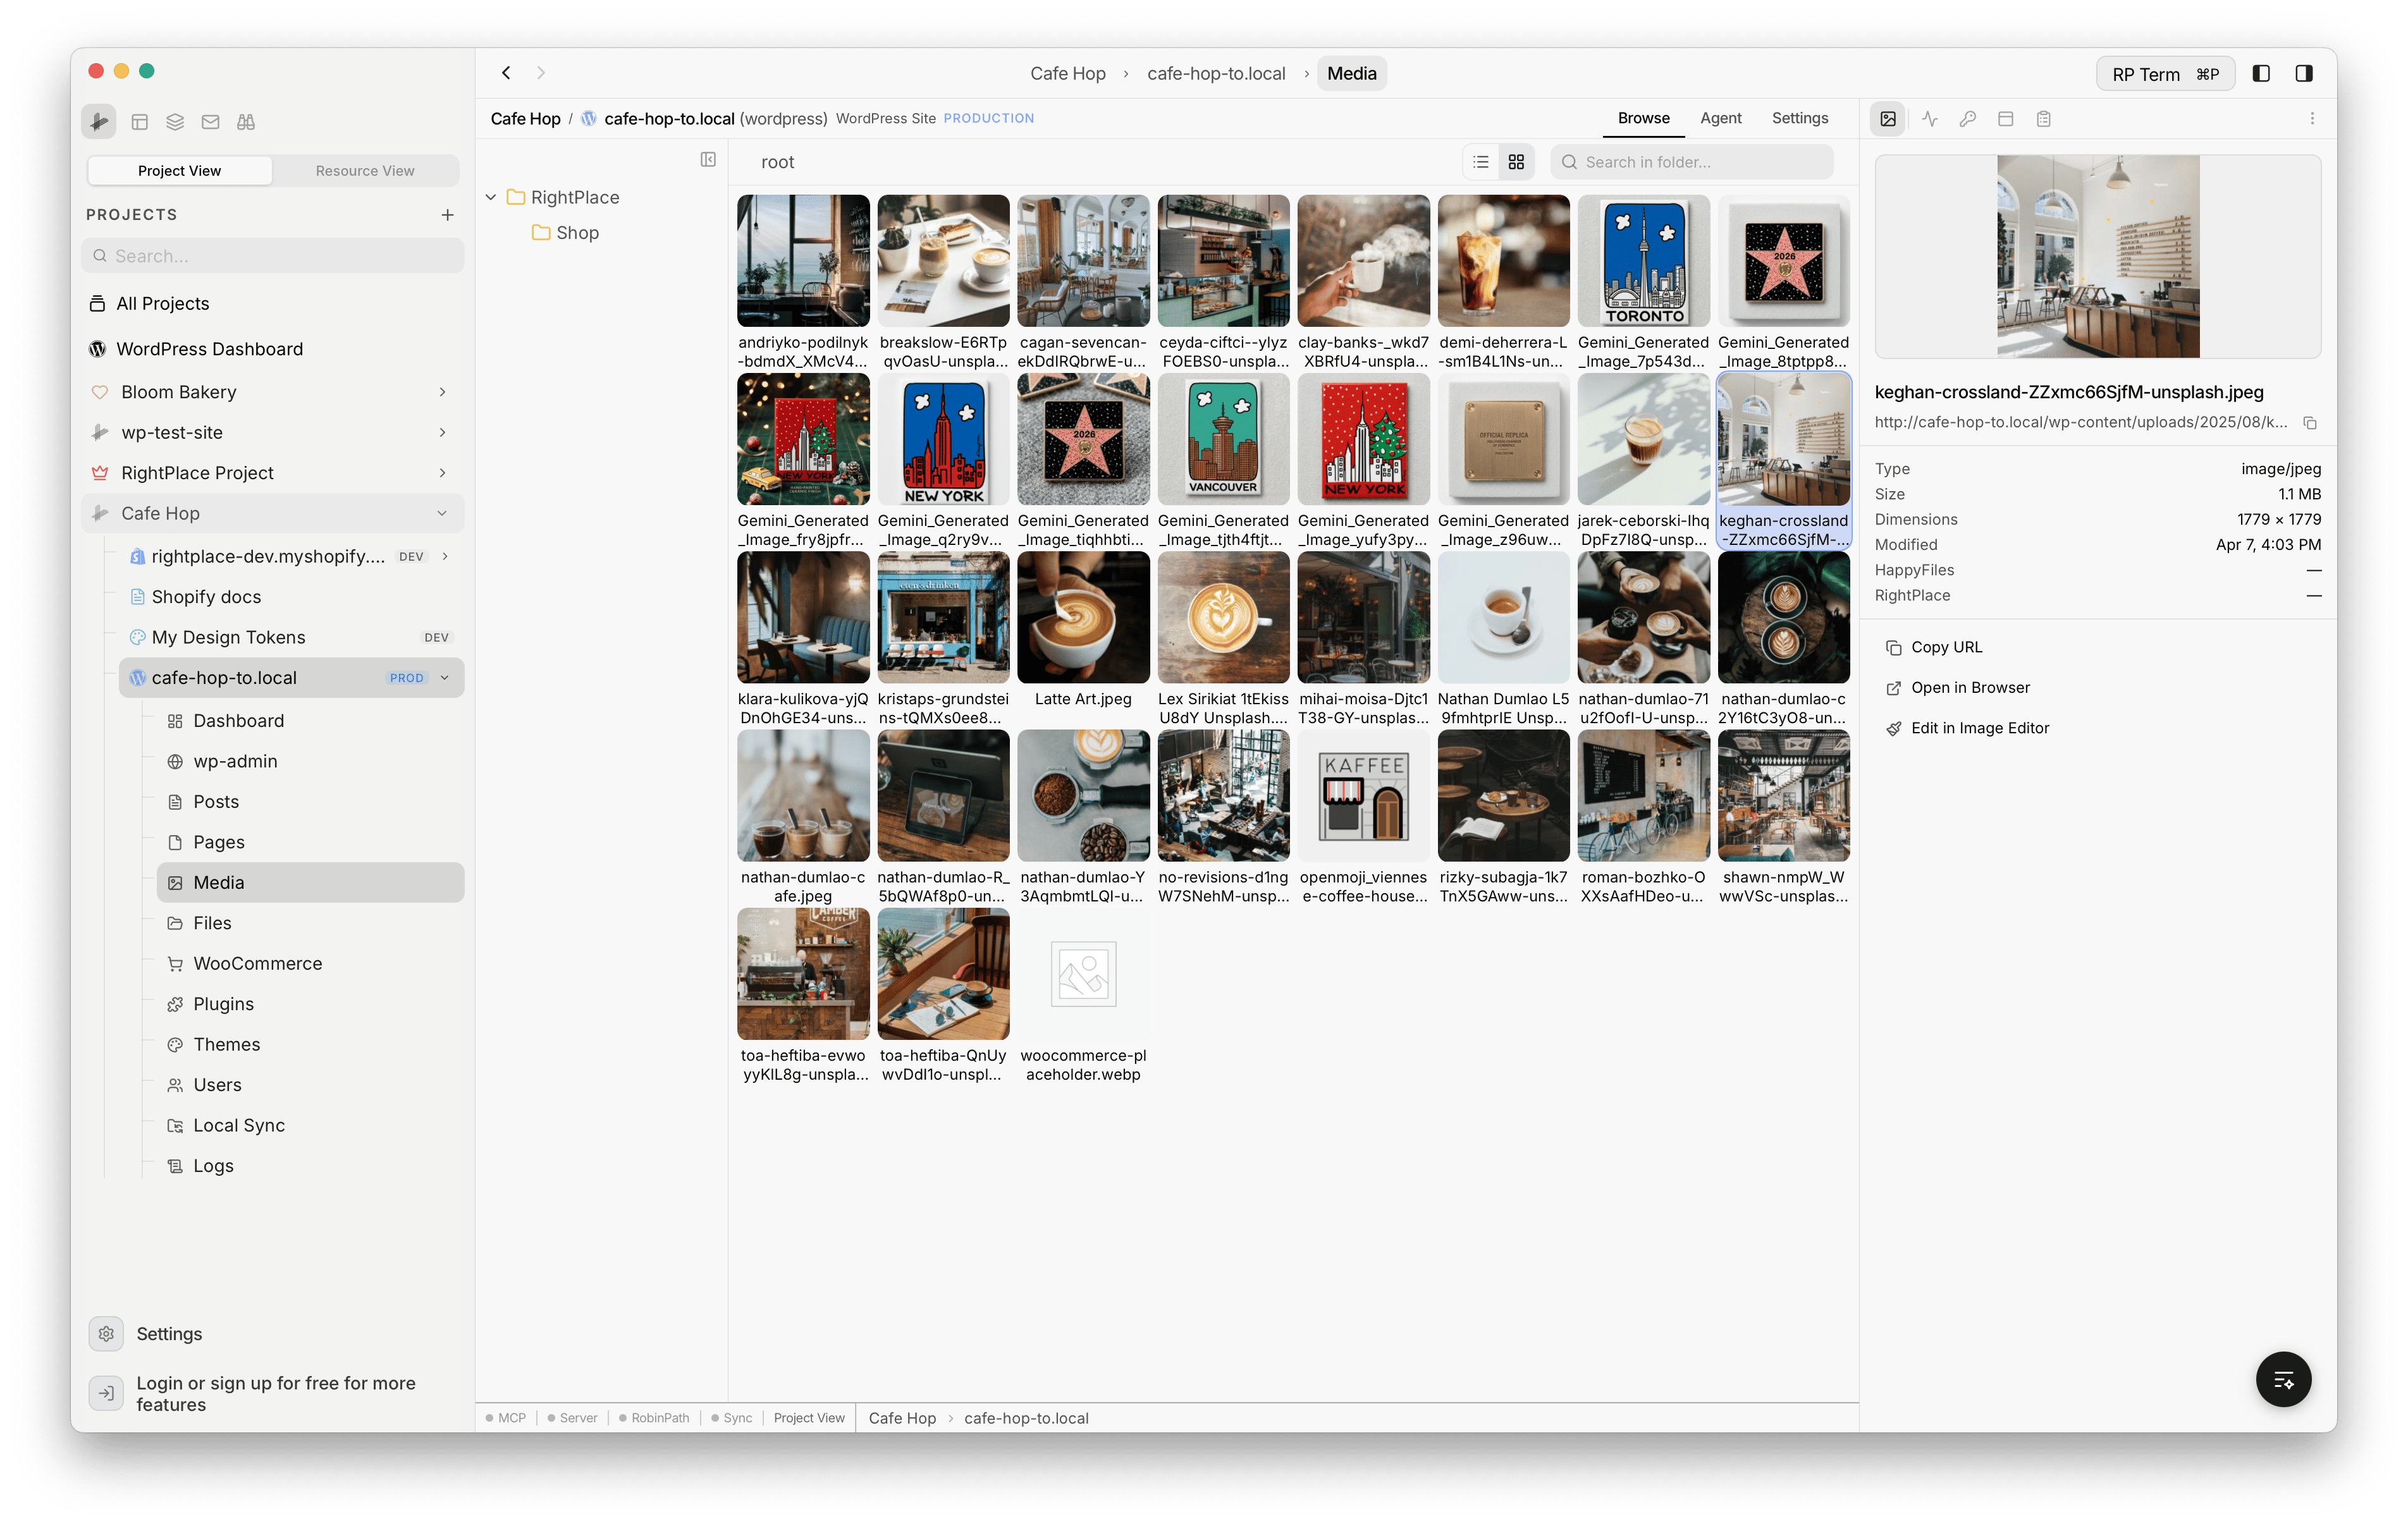Switch to Resource View
Viewport: 2408px width, 1526px height.
pos(365,170)
